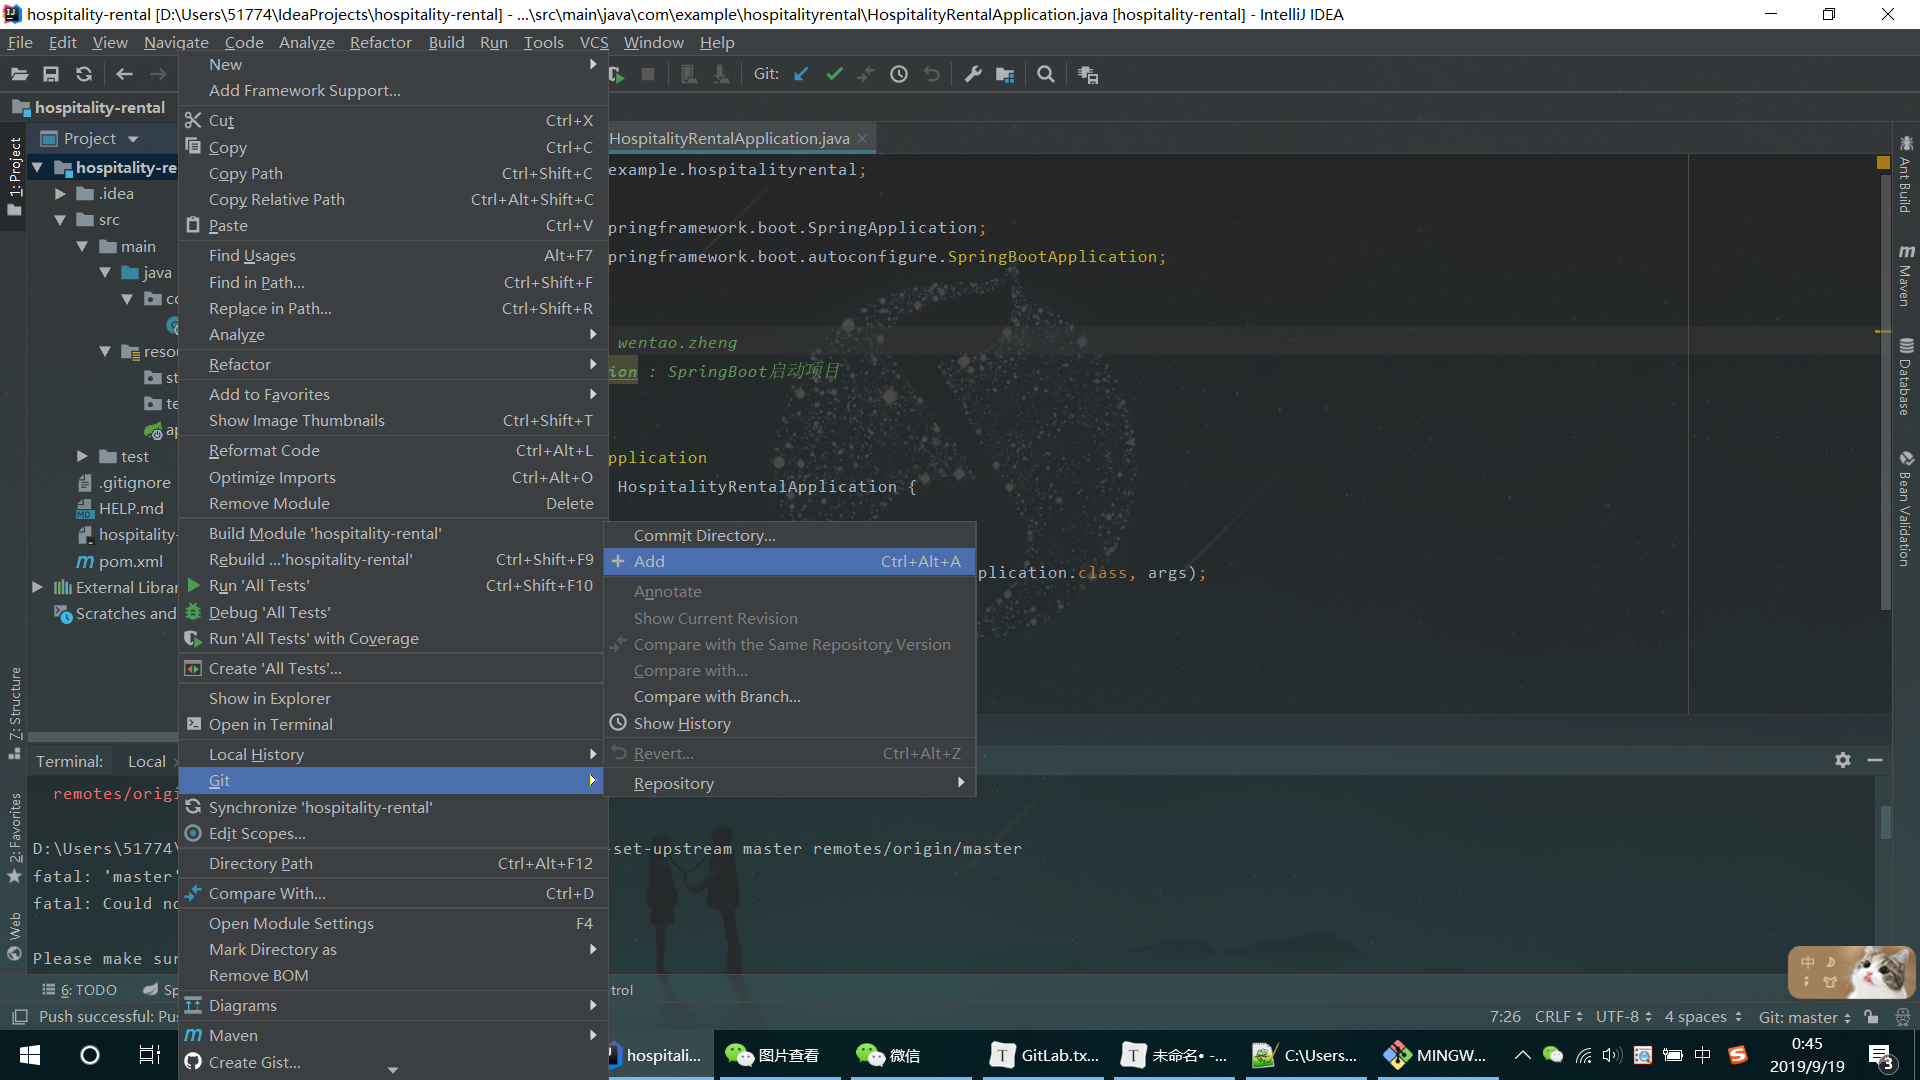Expand the test folder in project tree
Viewport: 1920px width, 1080px height.
[83, 457]
